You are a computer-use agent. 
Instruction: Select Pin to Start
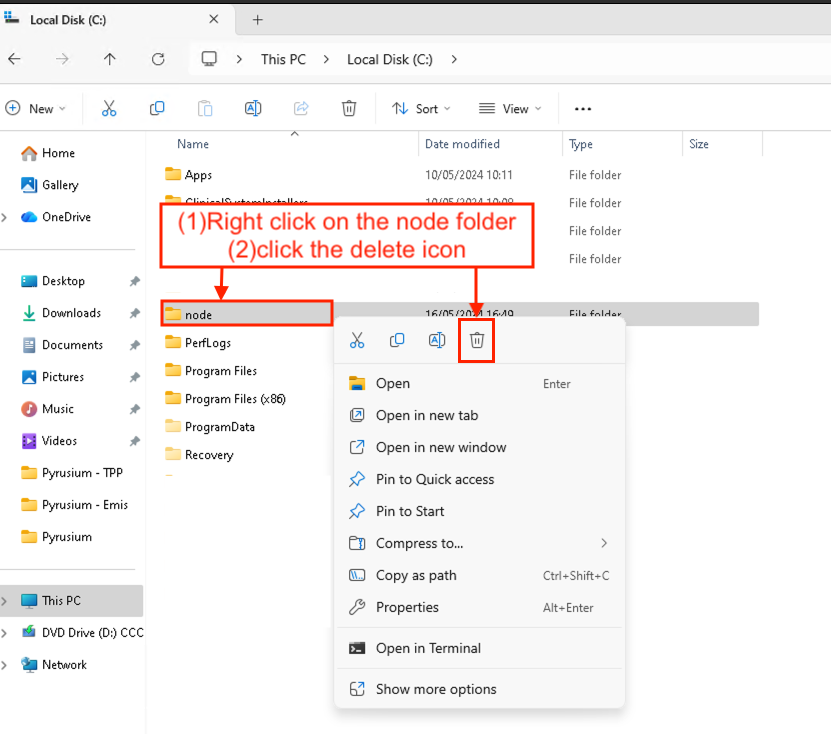pos(480,511)
